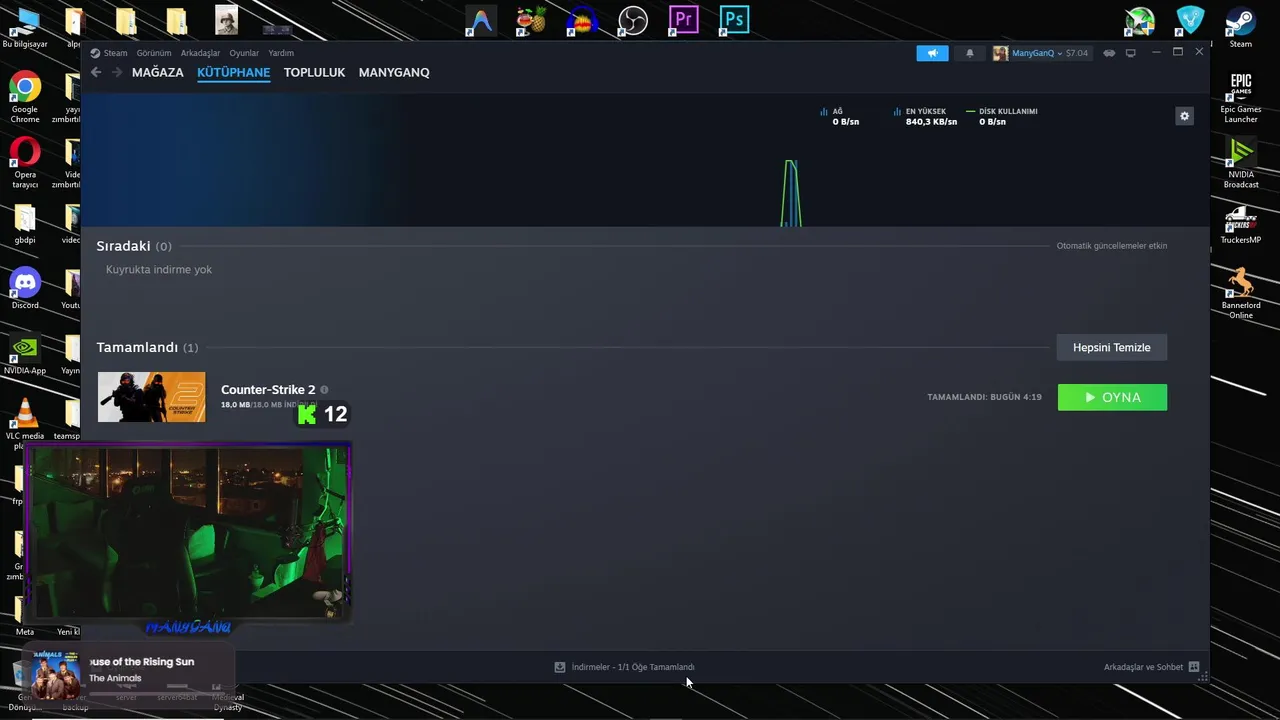
Task: Click the Otomatik güncellemeler etkin text
Action: pyautogui.click(x=1112, y=246)
